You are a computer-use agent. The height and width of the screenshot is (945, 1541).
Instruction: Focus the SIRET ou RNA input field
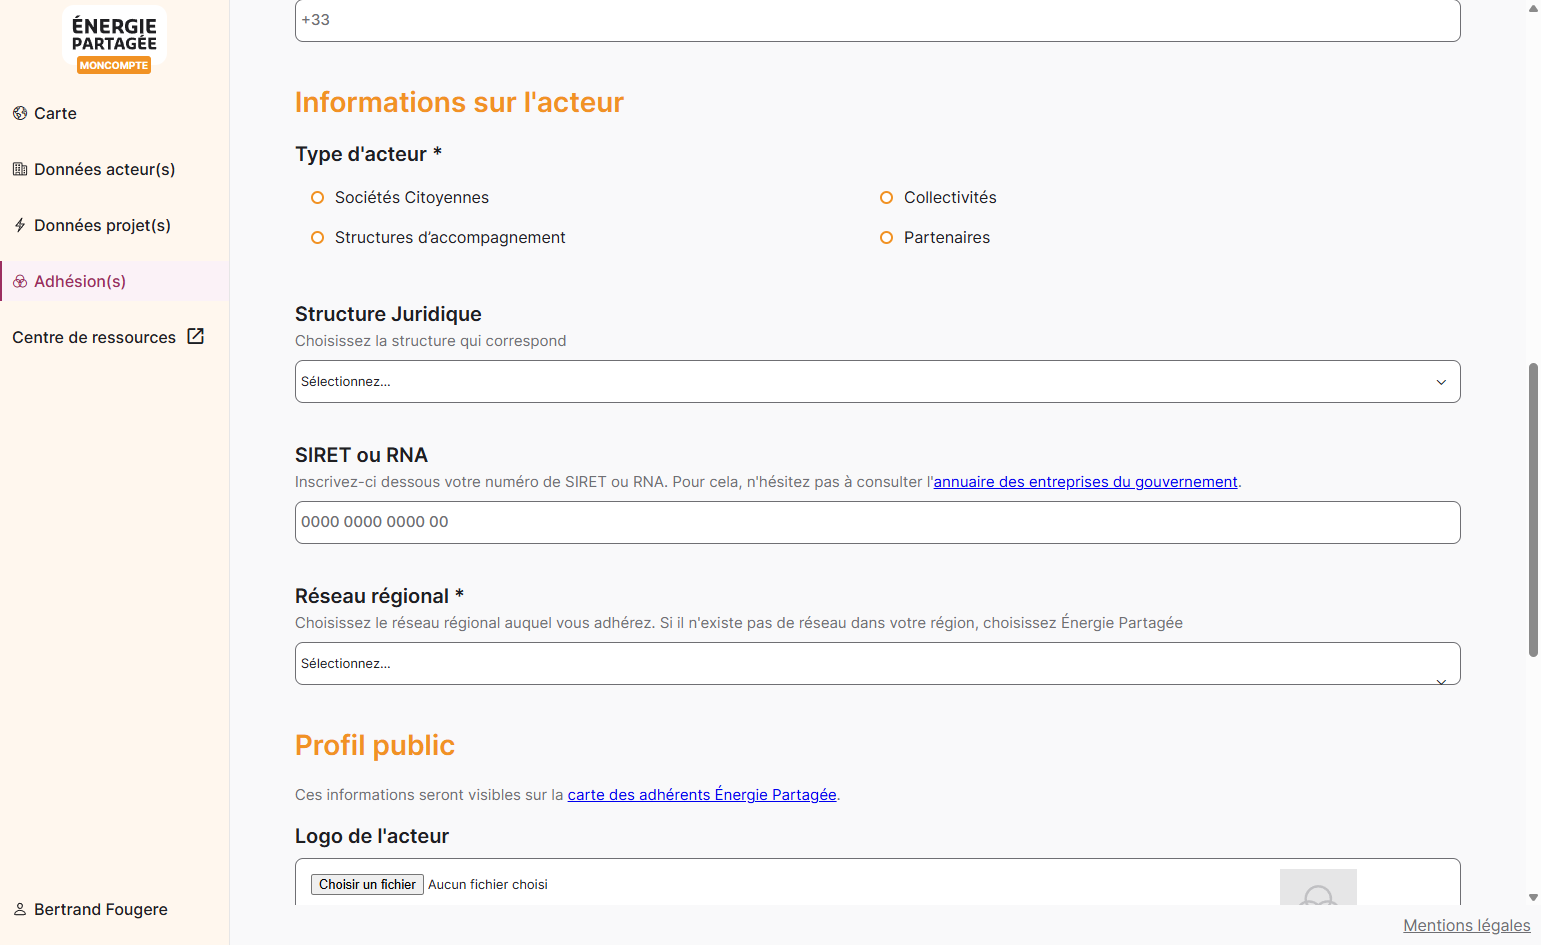(877, 522)
